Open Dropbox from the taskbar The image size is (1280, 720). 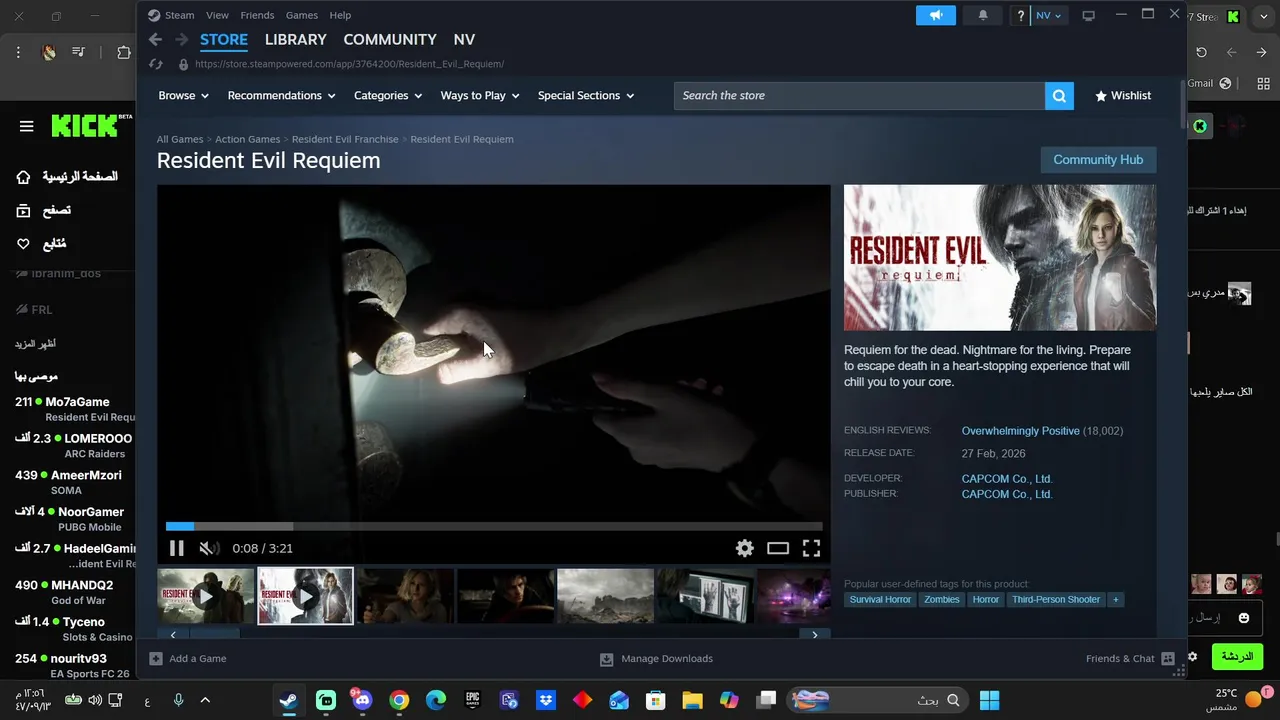(546, 700)
